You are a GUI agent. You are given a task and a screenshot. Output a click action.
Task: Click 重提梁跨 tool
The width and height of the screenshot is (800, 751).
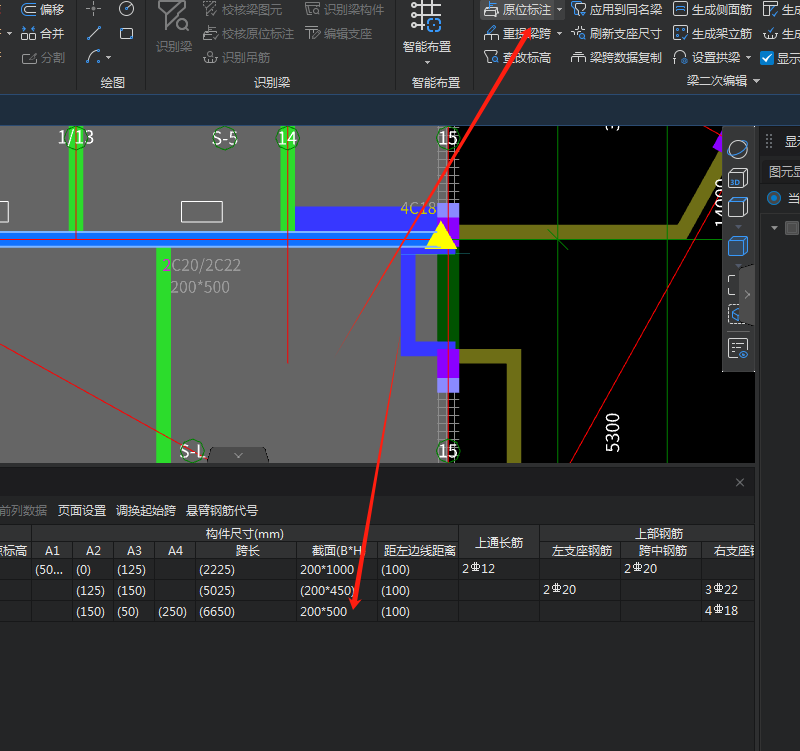517,34
